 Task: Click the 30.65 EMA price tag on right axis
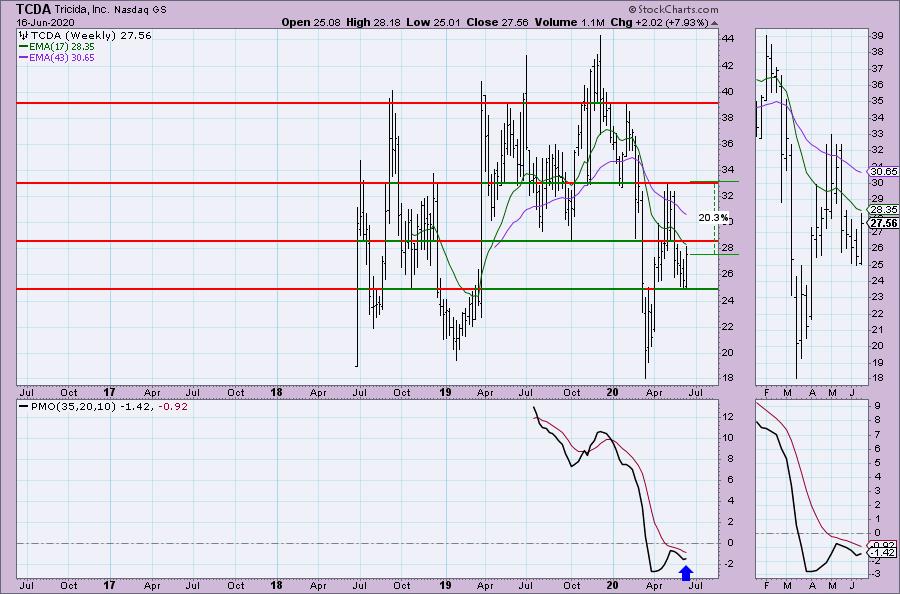[x=883, y=172]
